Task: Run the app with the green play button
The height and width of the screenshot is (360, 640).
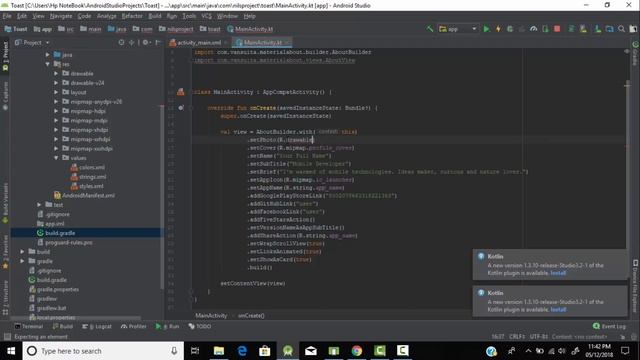Action: click(486, 29)
